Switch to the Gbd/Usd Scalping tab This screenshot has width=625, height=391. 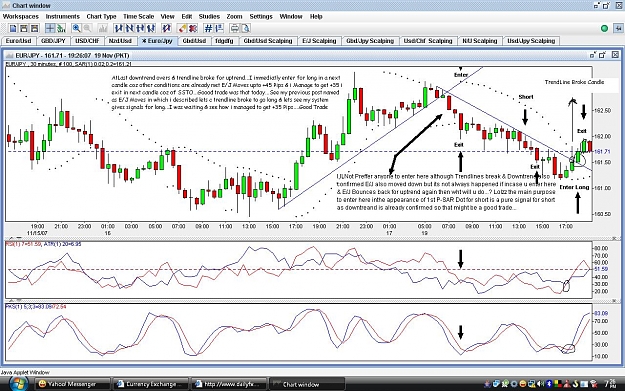[x=268, y=41]
